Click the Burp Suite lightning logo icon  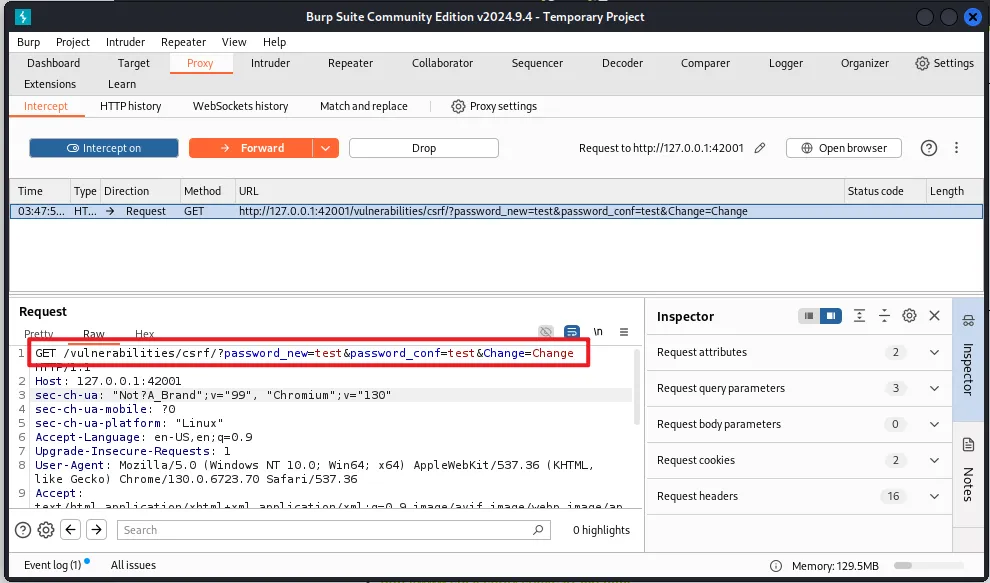(x=23, y=17)
